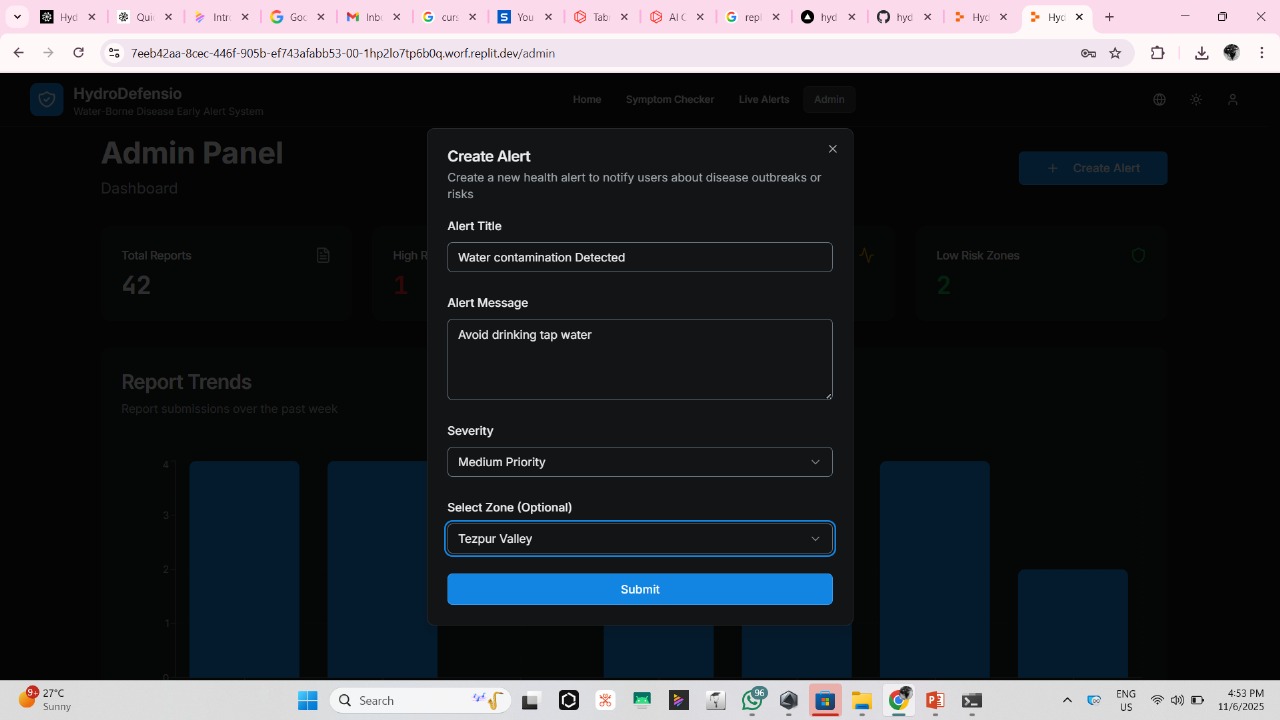Image resolution: width=1280 pixels, height=720 pixels.
Task: Click the address bar URL
Action: click(x=342, y=53)
